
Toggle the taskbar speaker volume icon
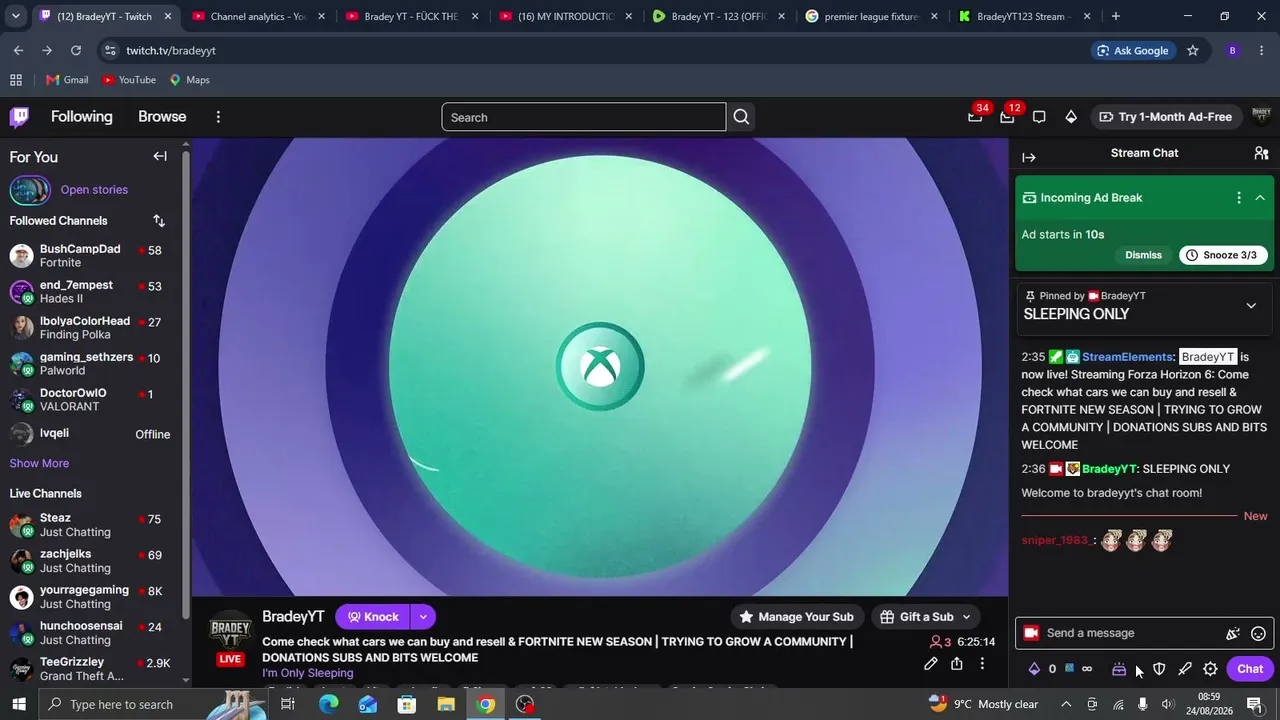[1168, 704]
